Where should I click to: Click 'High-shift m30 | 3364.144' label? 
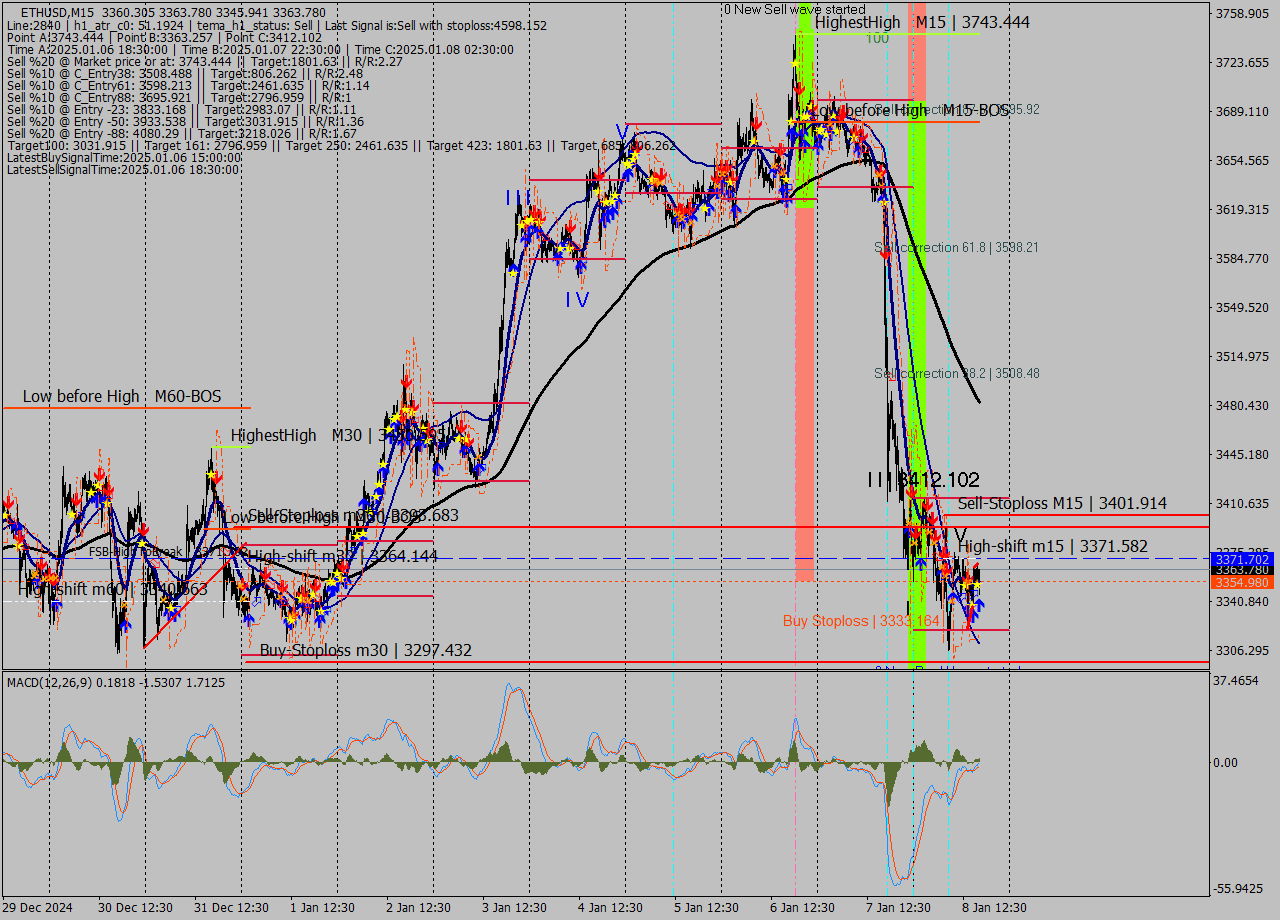[x=342, y=556]
